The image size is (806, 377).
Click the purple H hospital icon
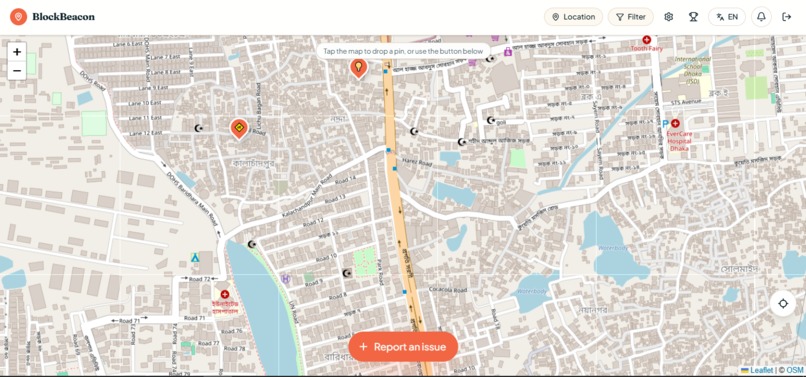286,278
